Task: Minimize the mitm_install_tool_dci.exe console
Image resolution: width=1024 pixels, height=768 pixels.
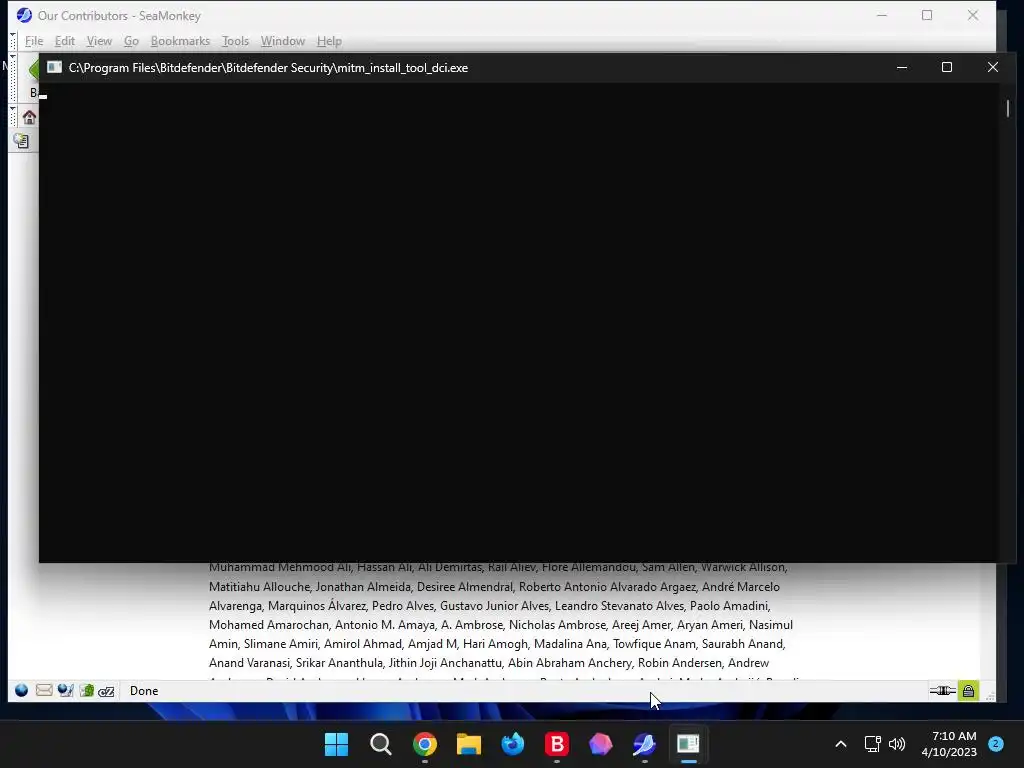Action: click(902, 67)
